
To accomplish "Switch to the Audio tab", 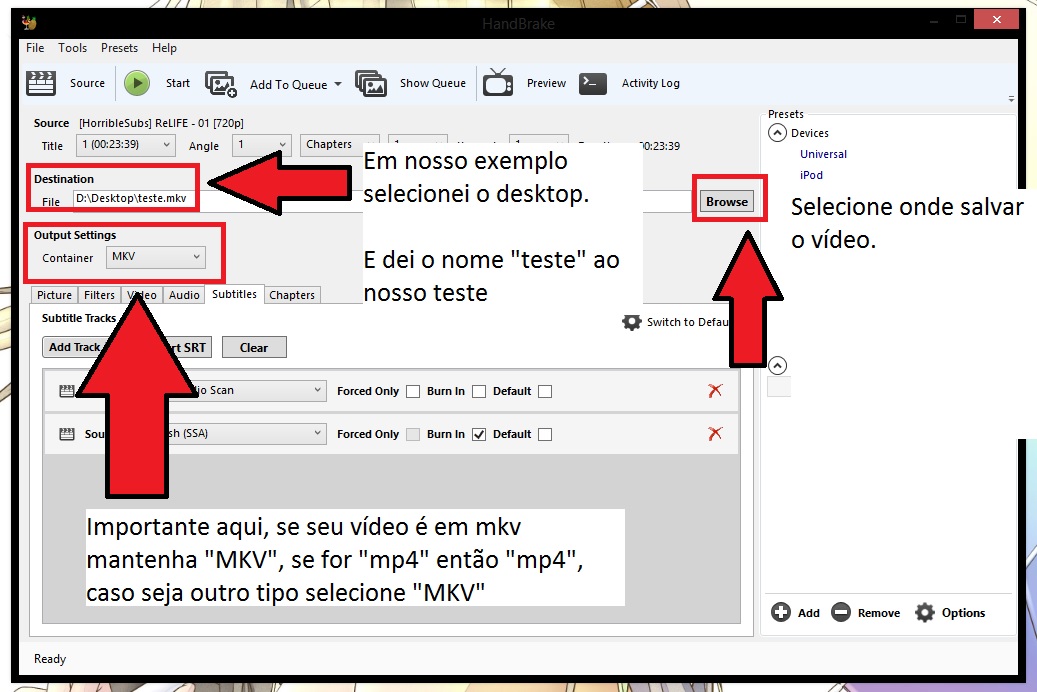I will [x=184, y=295].
